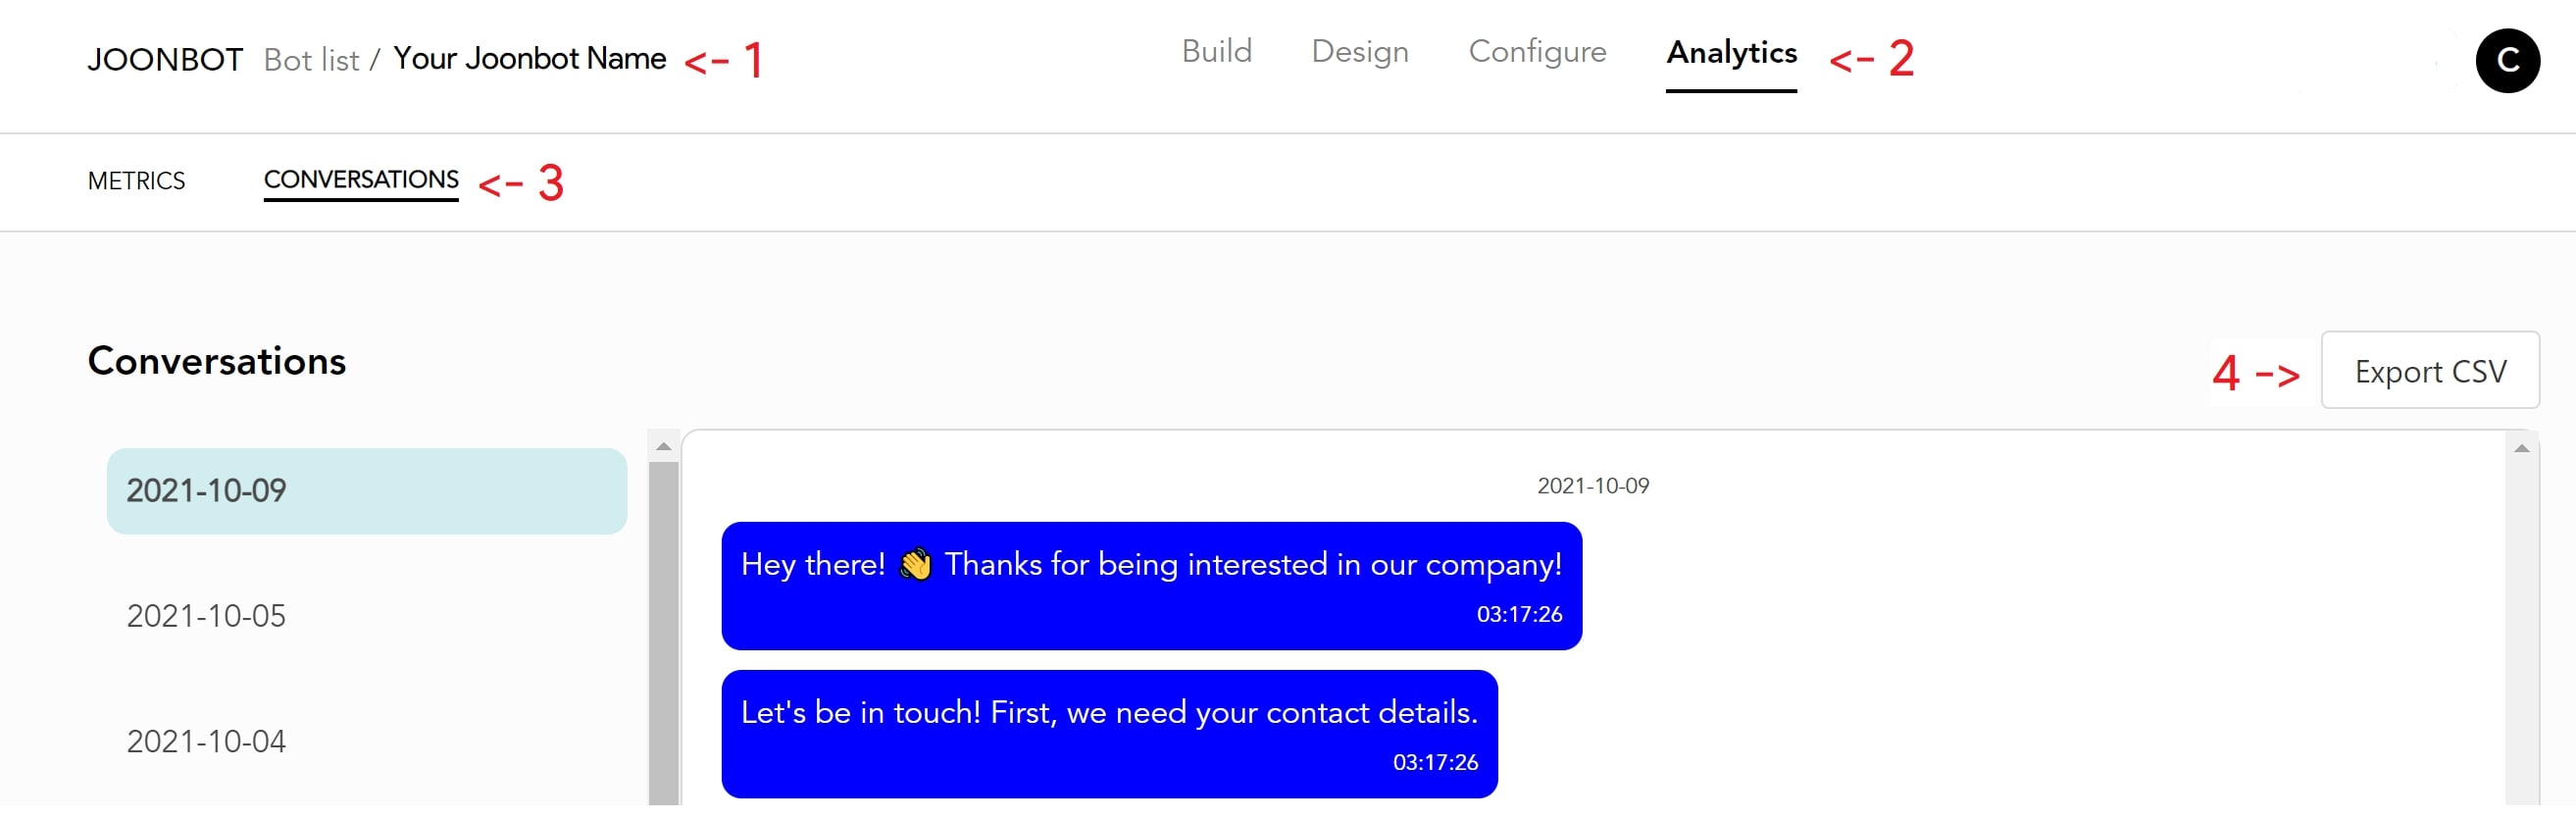Open the user avatar C menu
The image size is (2576, 819).
point(2506,61)
